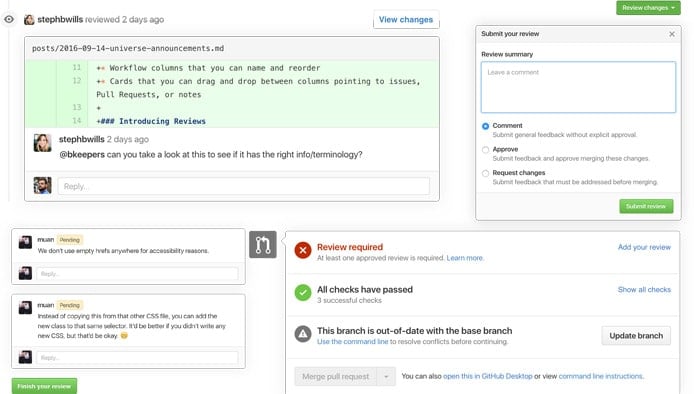This screenshot has width=694, height=394.
Task: Focus the Reply field under stephbwills comment
Action: 243,186
